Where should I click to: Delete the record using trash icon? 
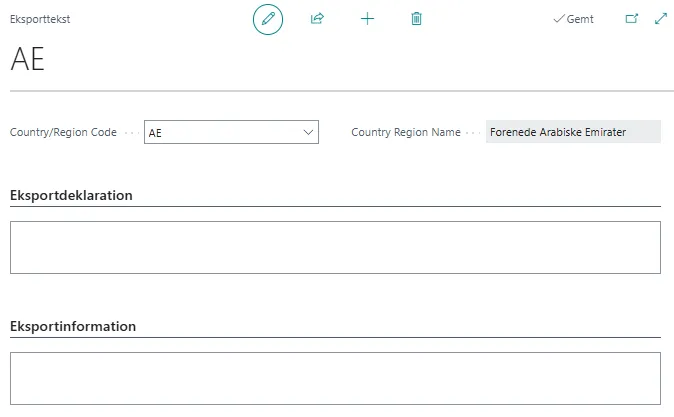coord(417,19)
